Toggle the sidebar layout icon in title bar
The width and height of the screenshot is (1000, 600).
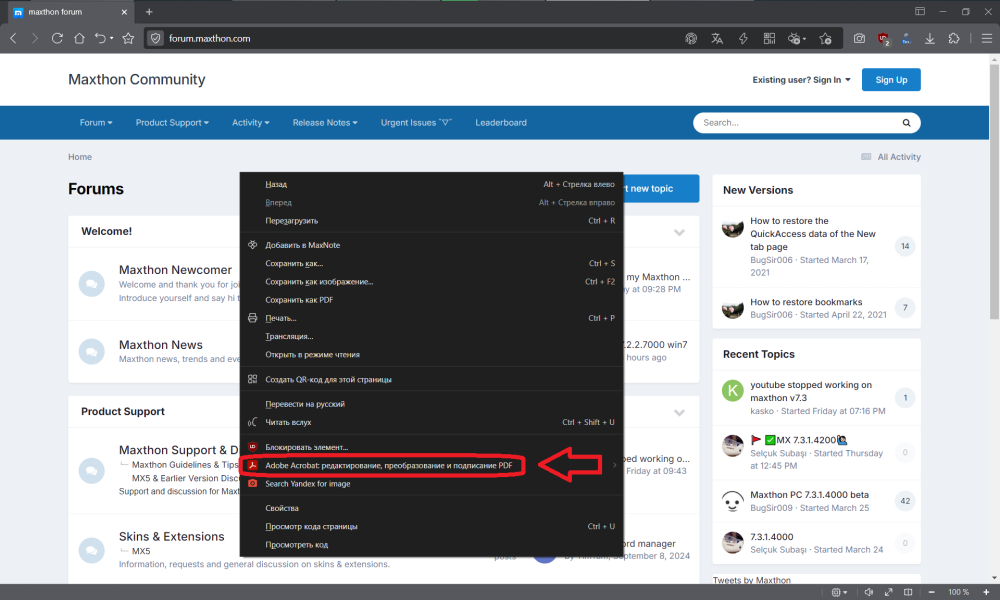click(920, 11)
